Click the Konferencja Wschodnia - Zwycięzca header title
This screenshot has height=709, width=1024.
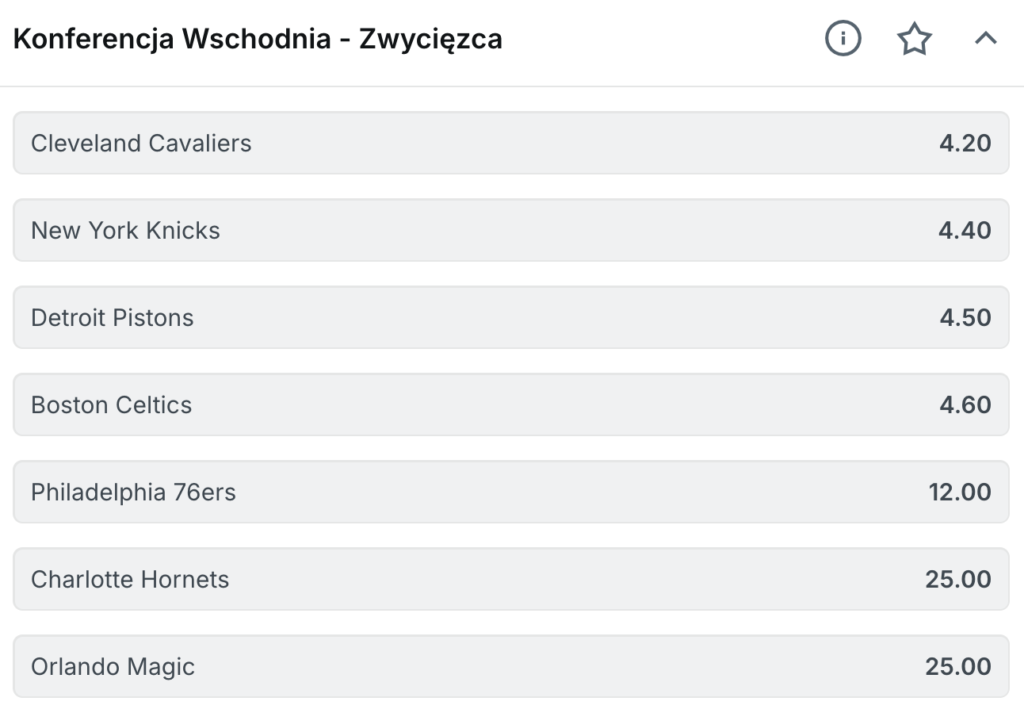(257, 39)
